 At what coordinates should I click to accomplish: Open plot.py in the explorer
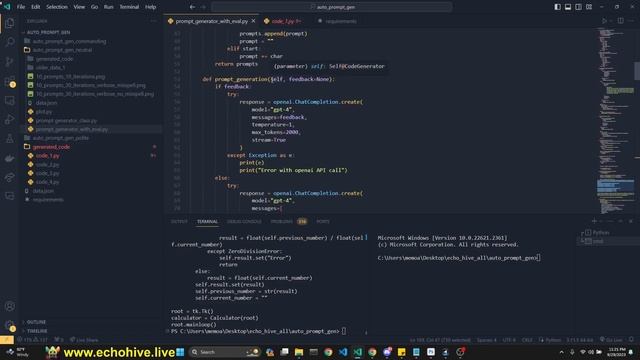click(x=44, y=111)
